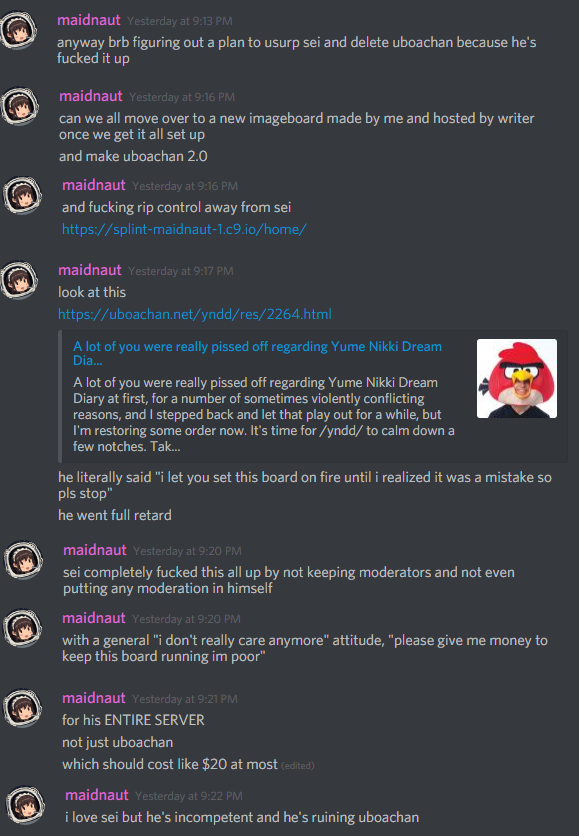
Task: Open the uboachan.net/yndd/res/2264.html link
Action: [195, 314]
